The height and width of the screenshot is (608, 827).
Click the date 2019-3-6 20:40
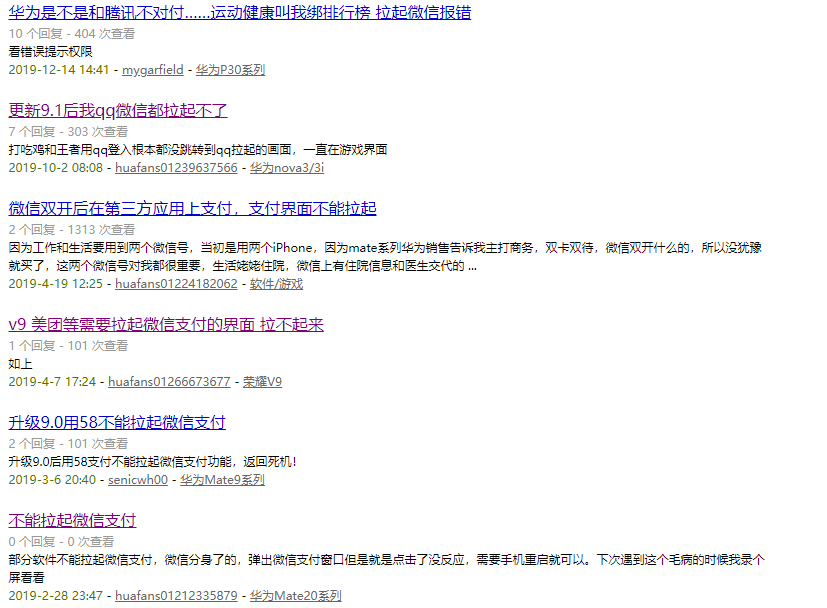(x=52, y=480)
